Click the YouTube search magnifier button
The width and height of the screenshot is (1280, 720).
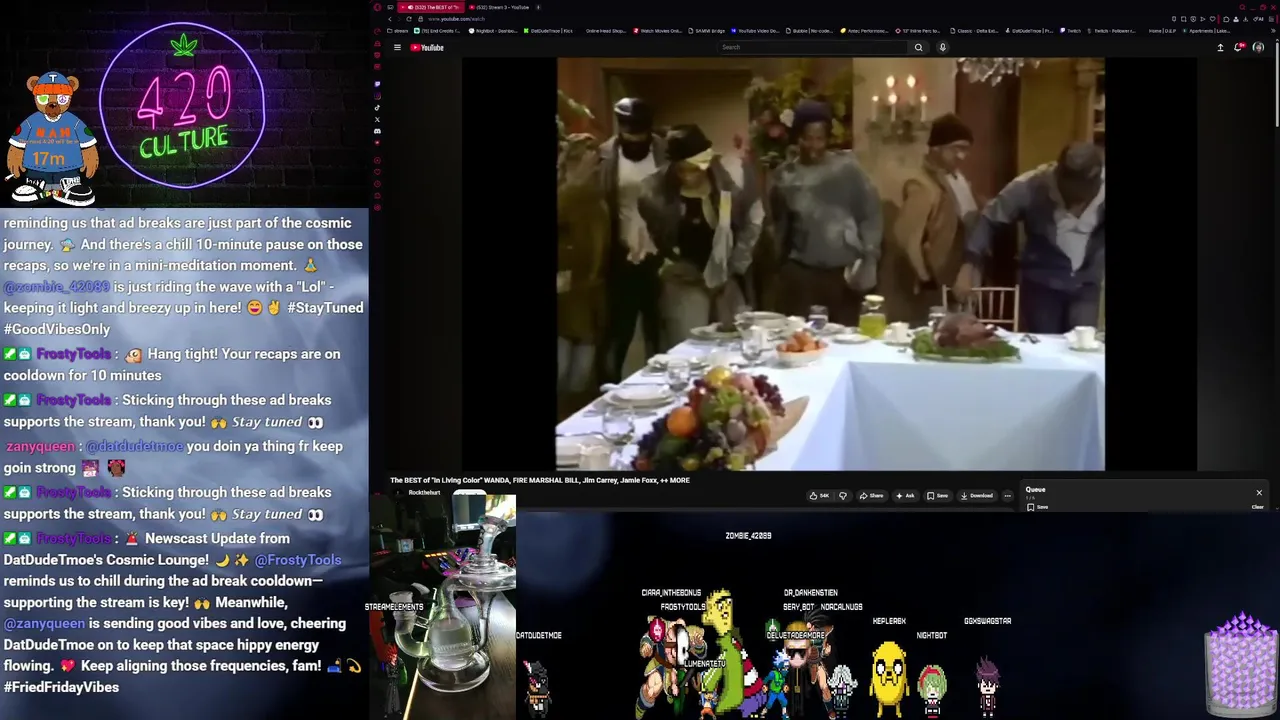coord(918,47)
